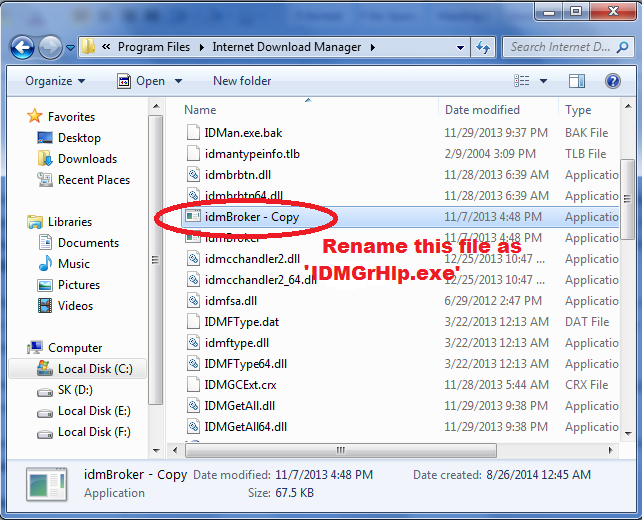Select Internet Download Manager breadcrumb
This screenshot has width=642, height=520.
point(287,47)
